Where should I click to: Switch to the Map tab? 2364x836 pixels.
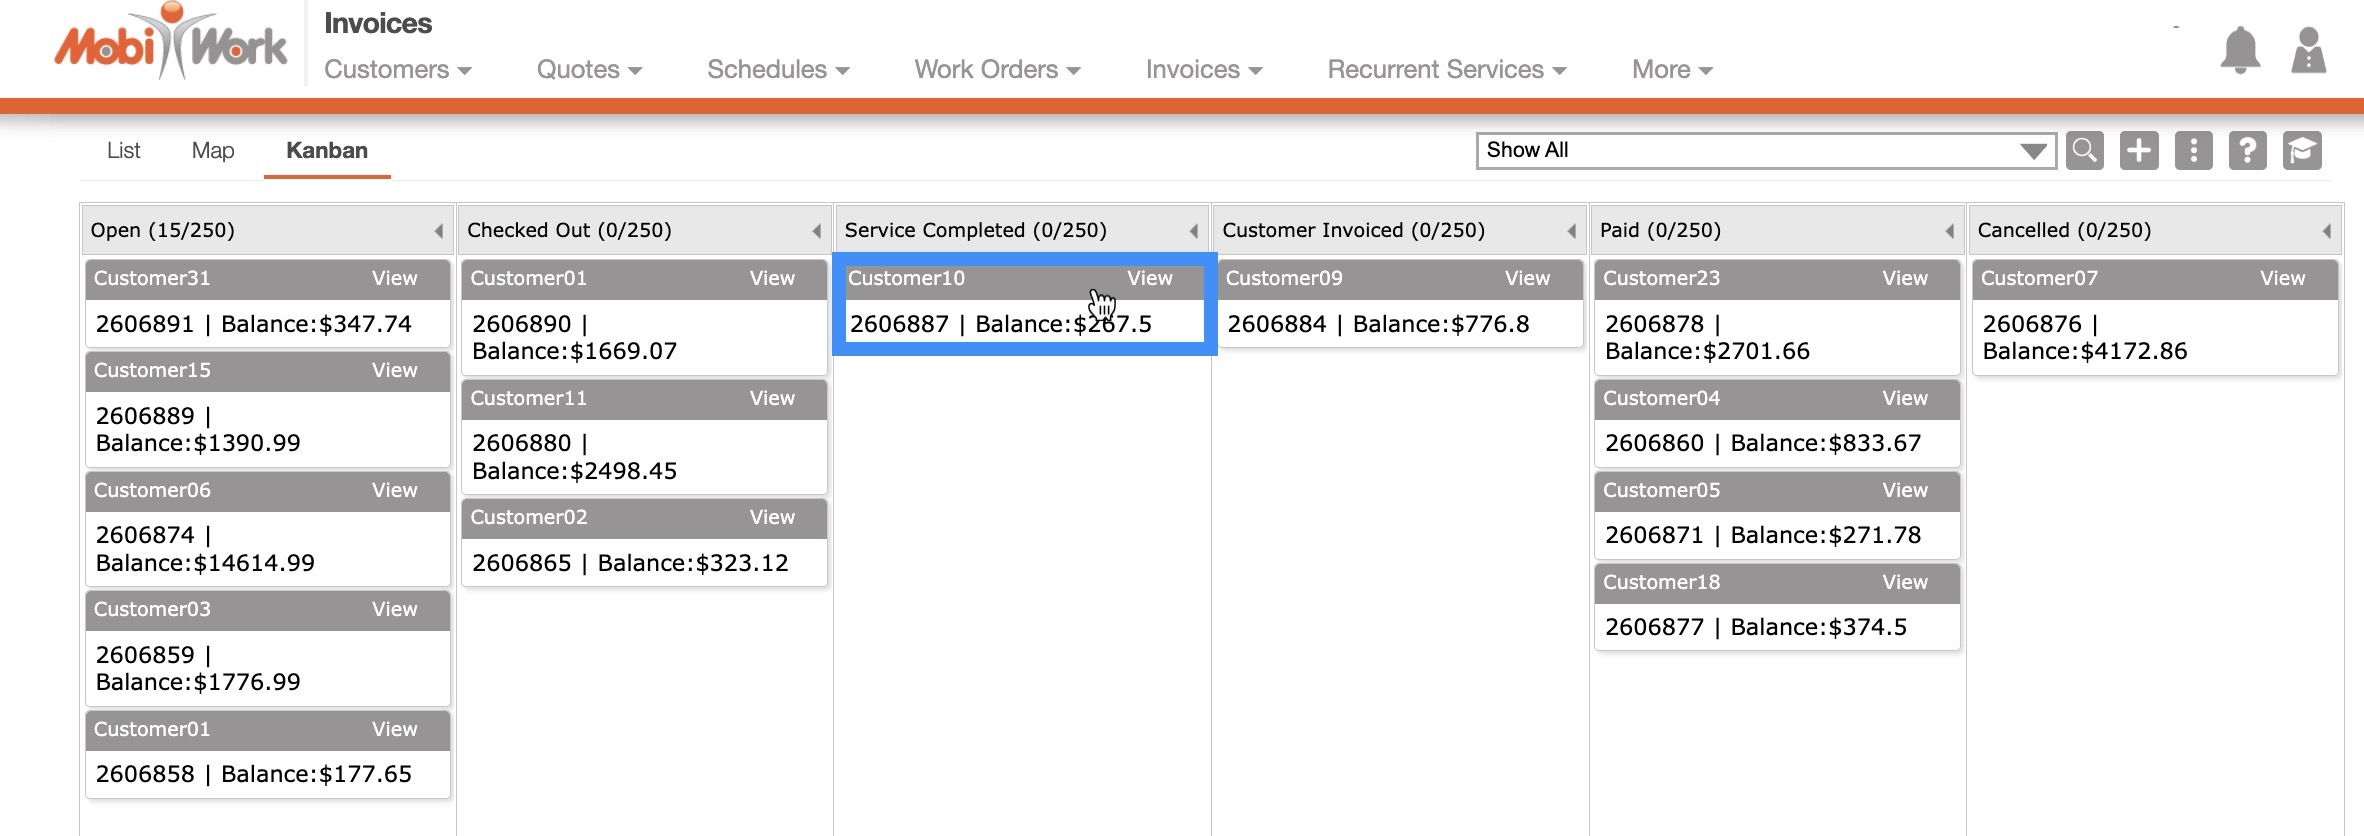coord(213,151)
